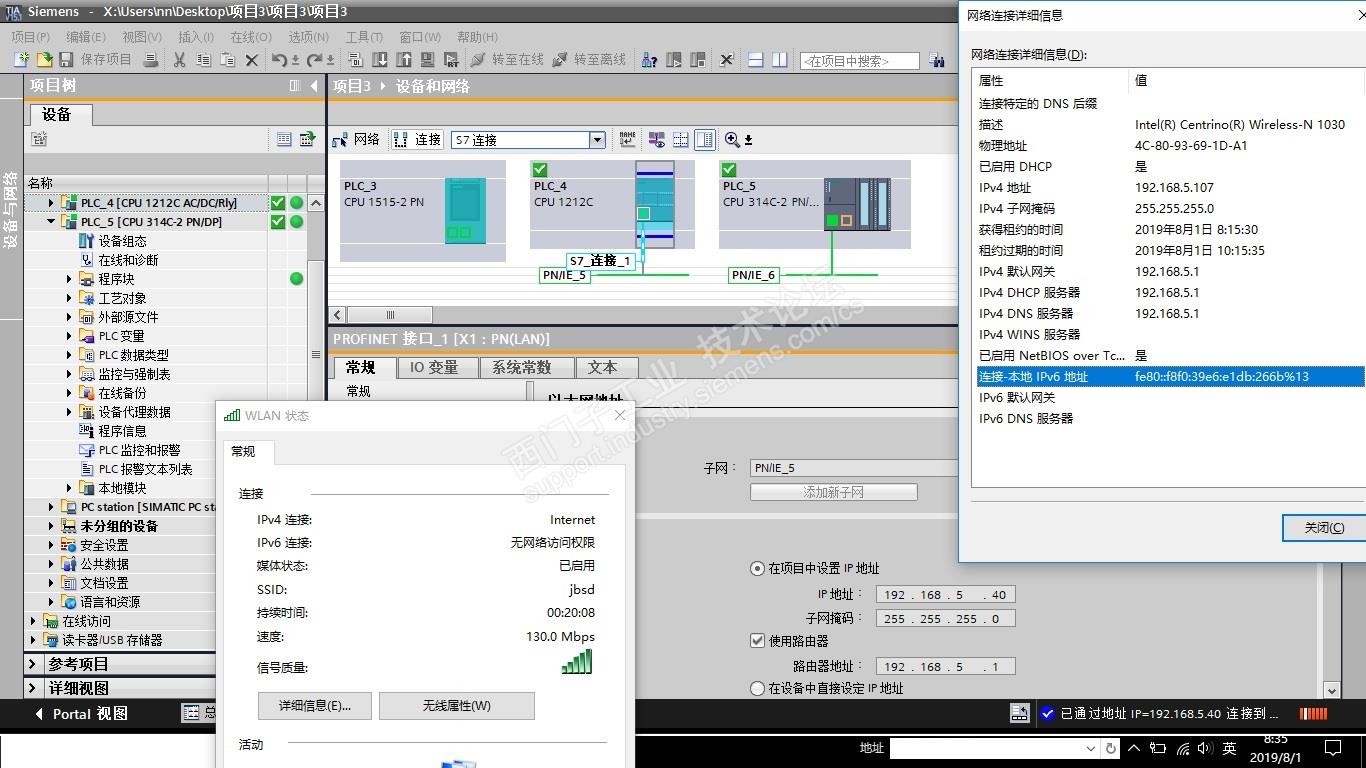The image size is (1366, 768).
Task: Click the paste icon in toolbar
Action: pyautogui.click(x=227, y=60)
